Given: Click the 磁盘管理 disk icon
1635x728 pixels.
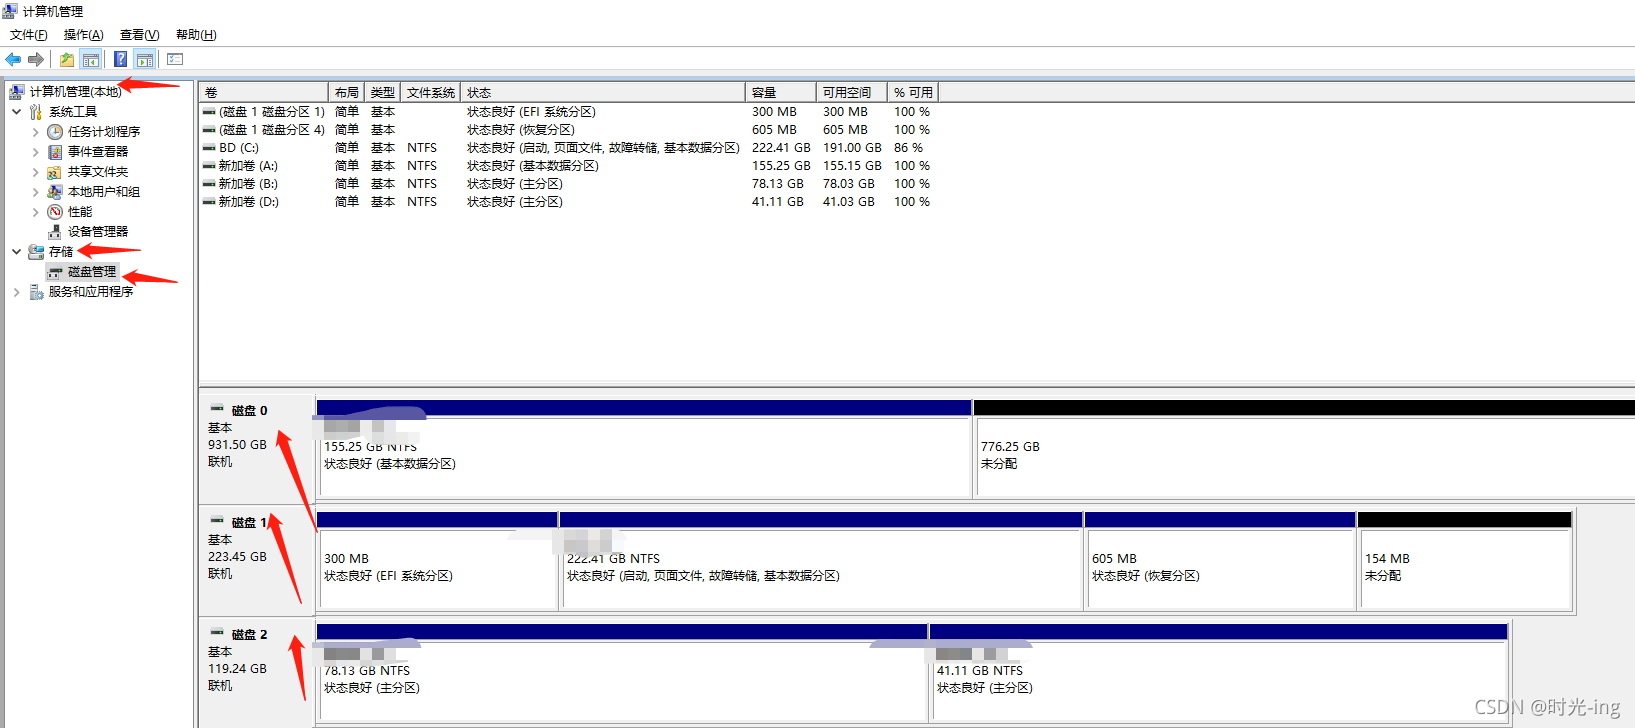Looking at the screenshot, I should tap(55, 272).
